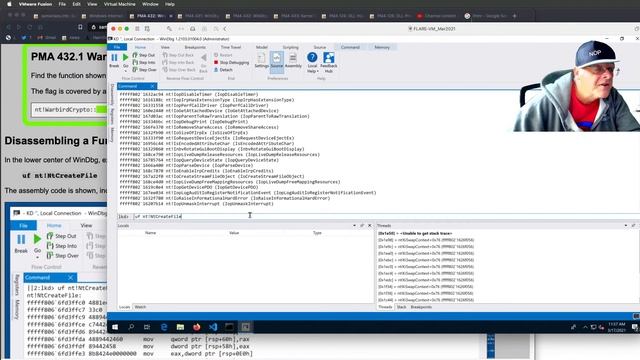Toggle Assembly mode preference
Screen dimensions: 640x360
pyautogui.click(x=293, y=60)
